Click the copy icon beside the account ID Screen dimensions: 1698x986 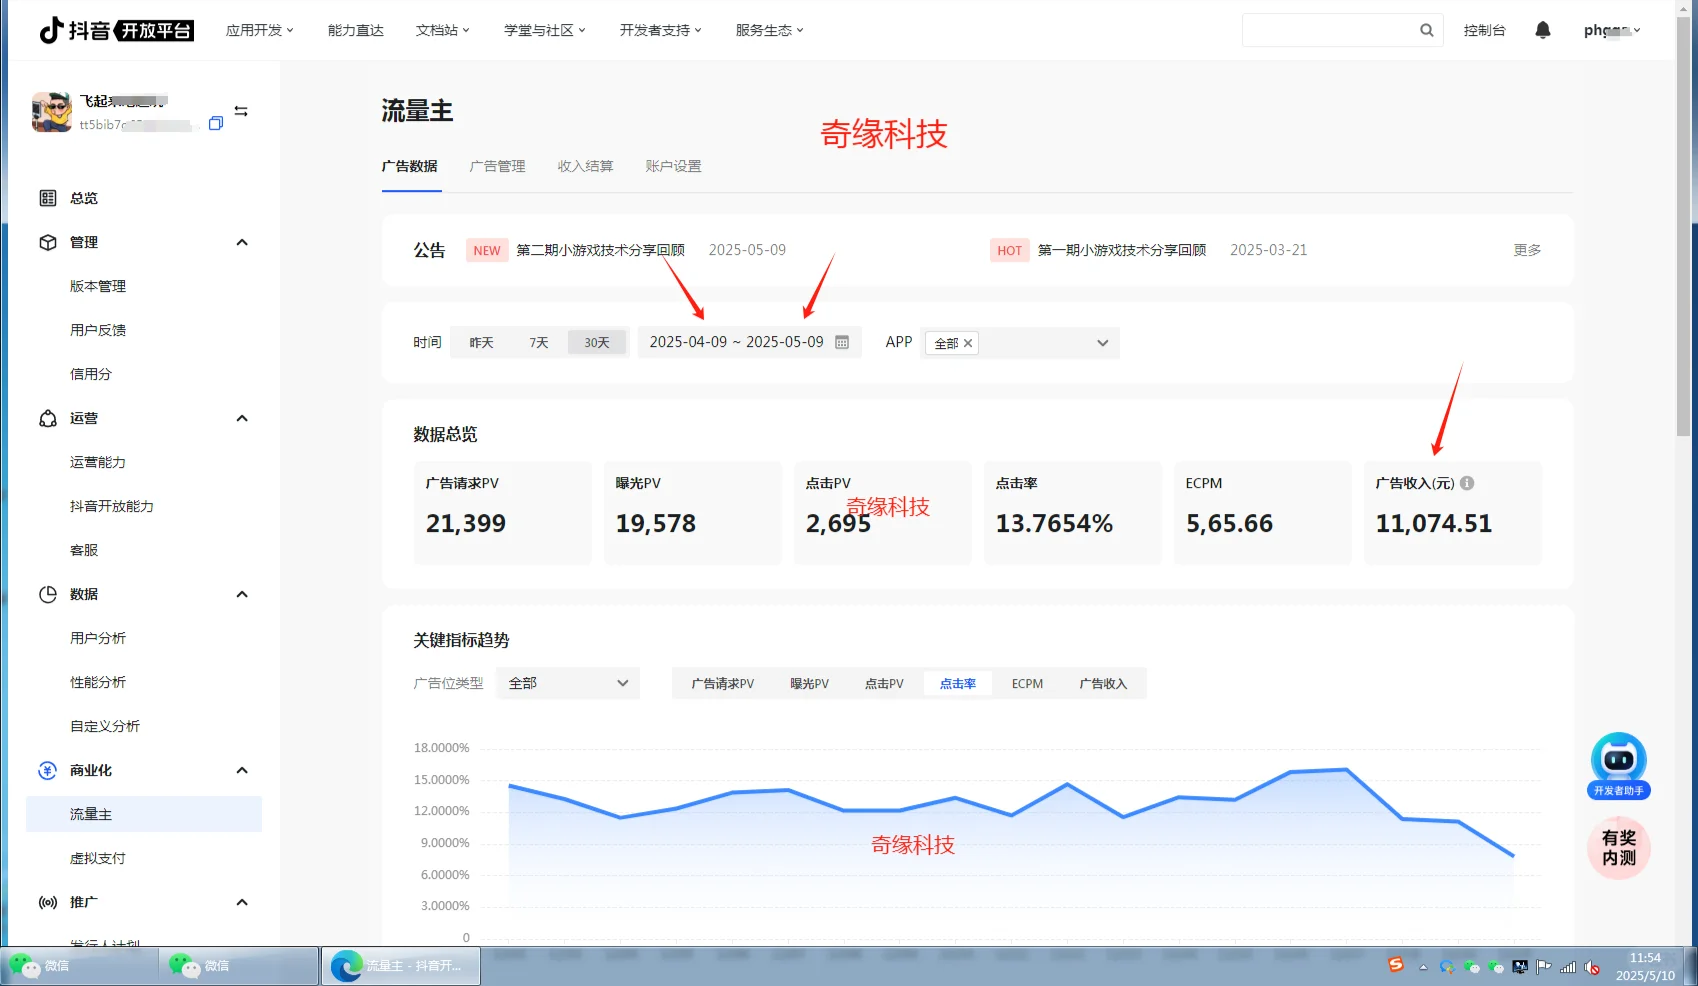pyautogui.click(x=215, y=124)
